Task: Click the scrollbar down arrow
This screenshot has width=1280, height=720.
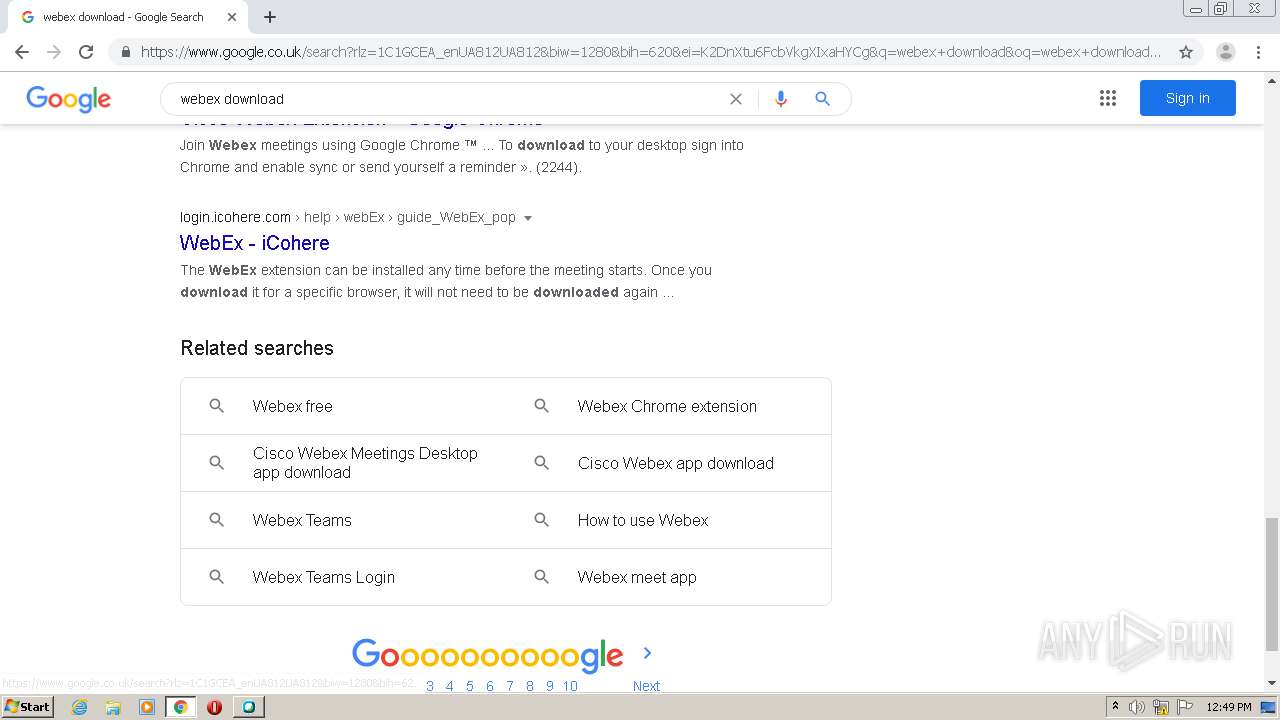Action: (x=1271, y=684)
